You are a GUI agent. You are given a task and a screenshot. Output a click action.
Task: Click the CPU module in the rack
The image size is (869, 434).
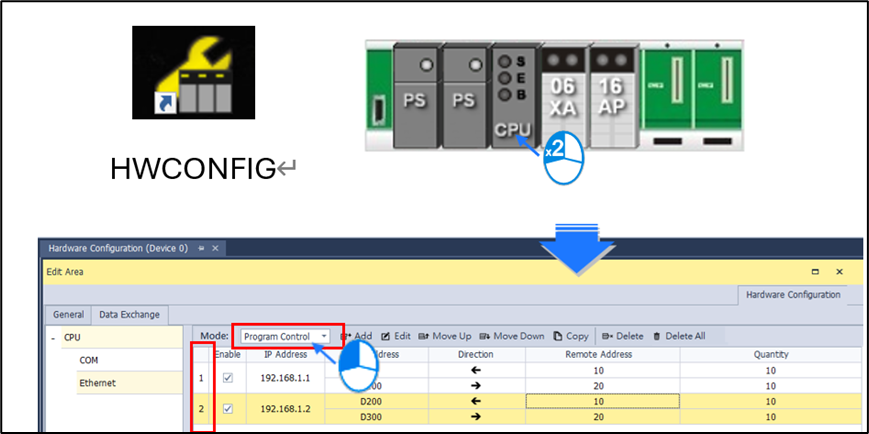pyautogui.click(x=515, y=95)
